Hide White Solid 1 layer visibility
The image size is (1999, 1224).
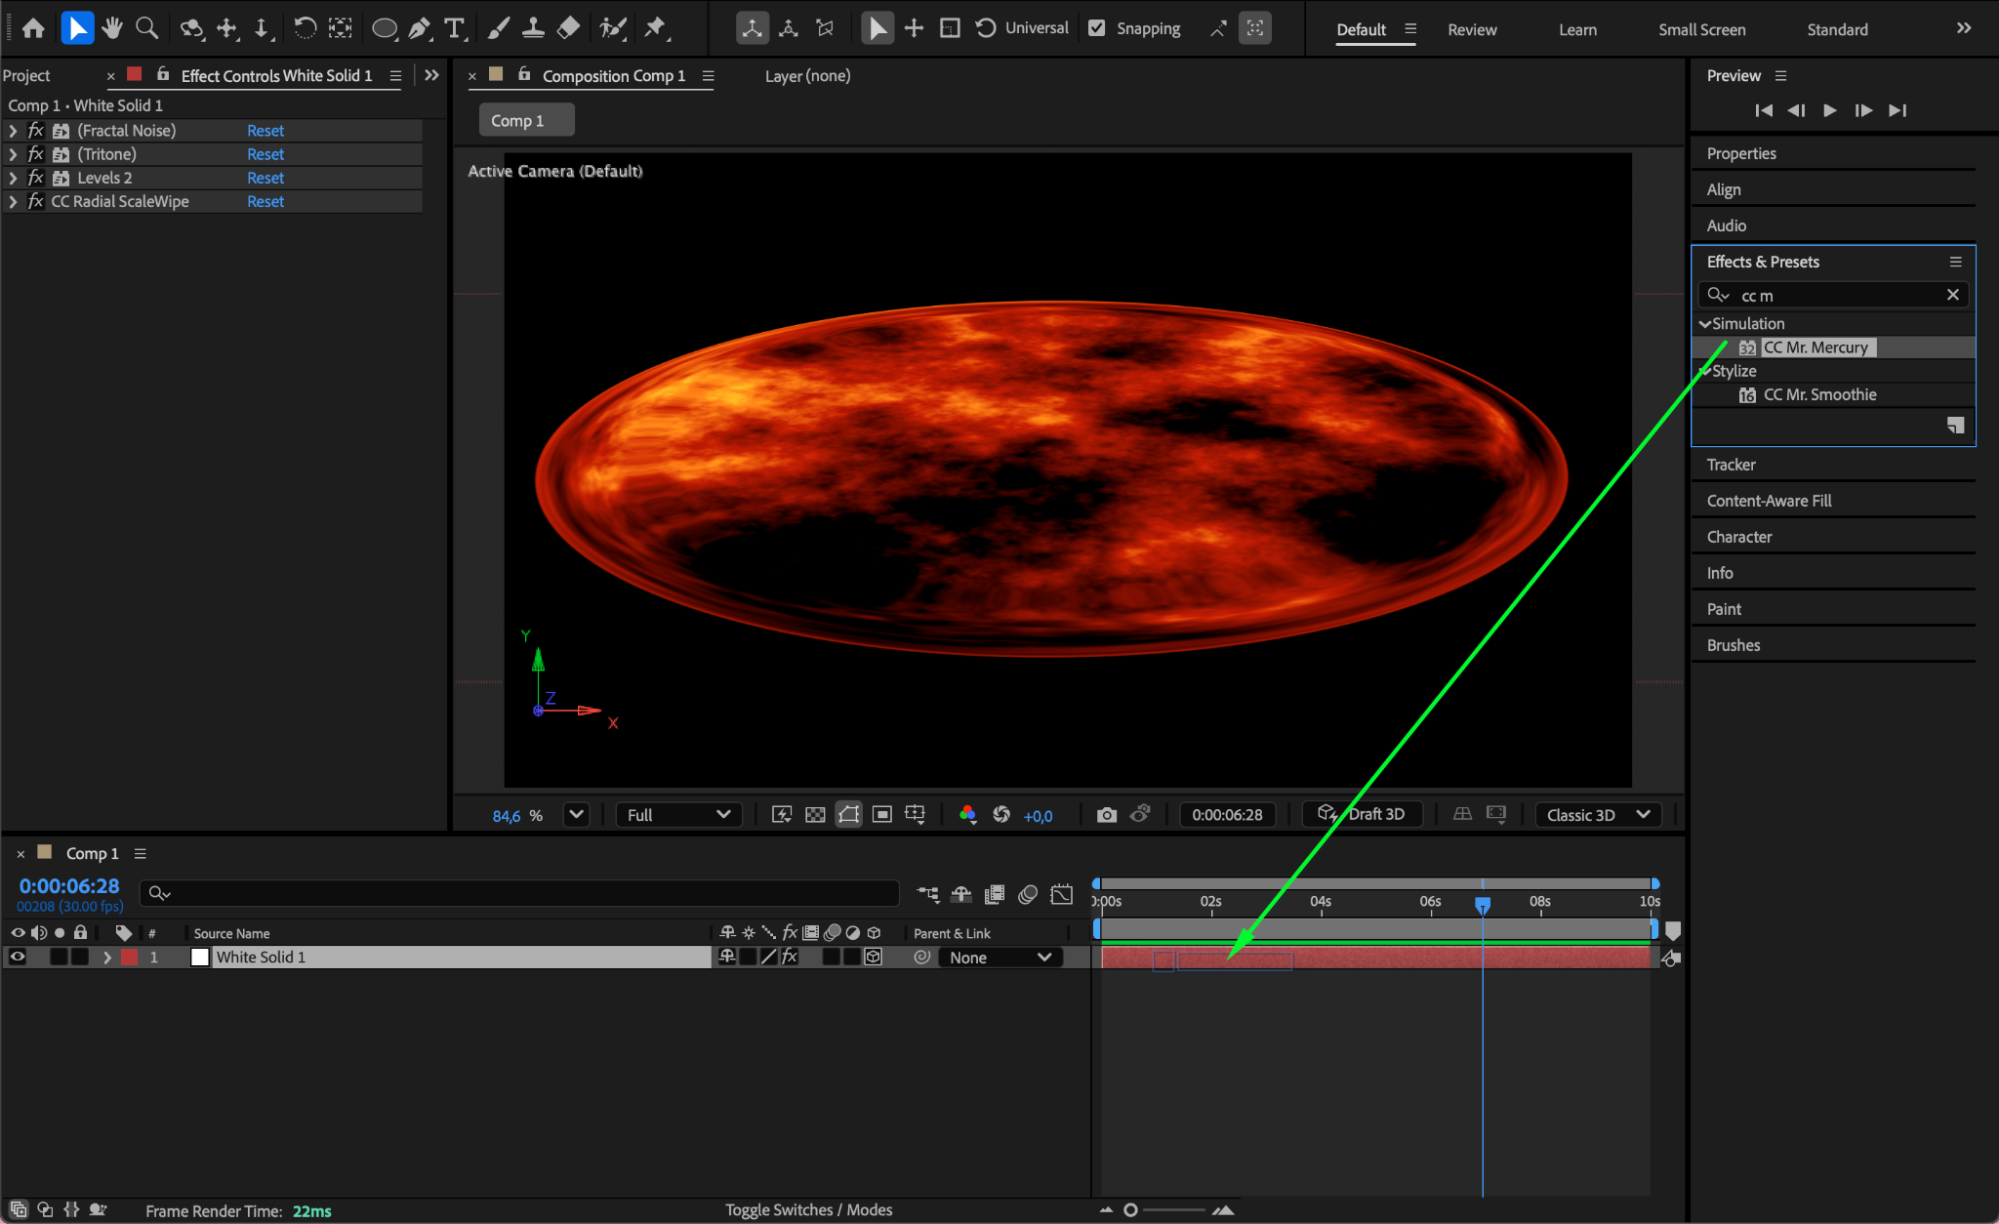(17, 957)
